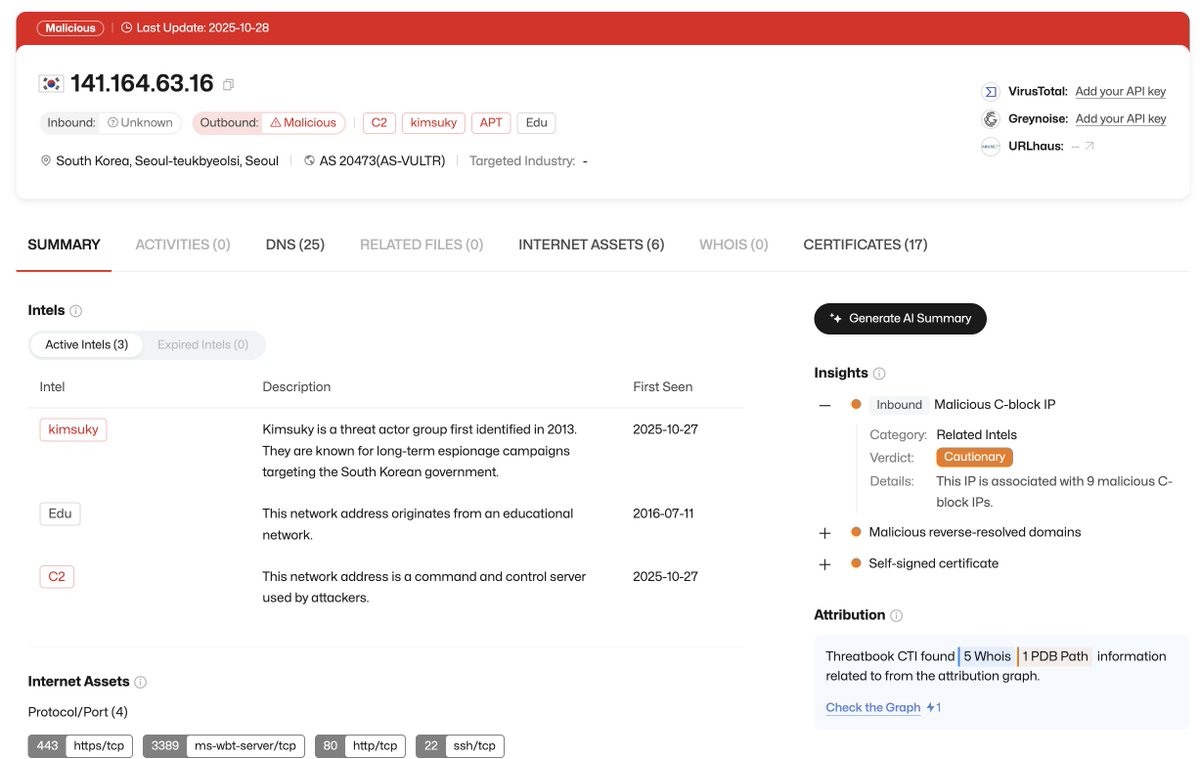This screenshot has height=759, width=1200.
Task: Click the C2 tag in header
Action: 379,122
